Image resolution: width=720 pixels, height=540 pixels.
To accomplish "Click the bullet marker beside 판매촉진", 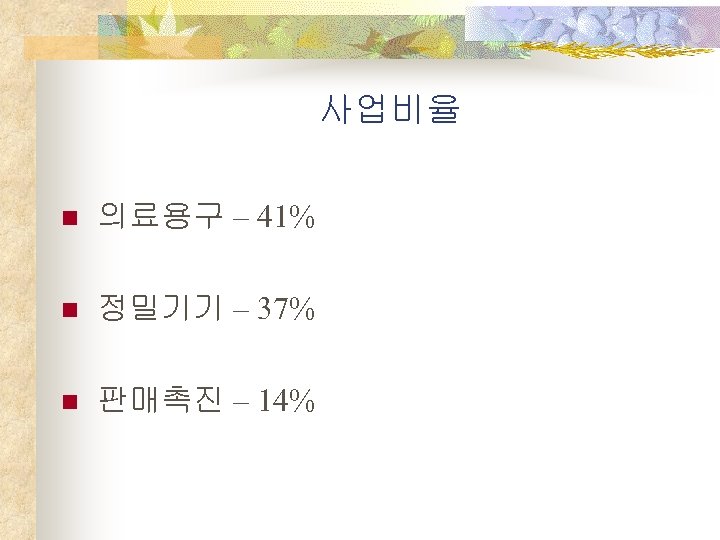I will pyautogui.click(x=68, y=403).
